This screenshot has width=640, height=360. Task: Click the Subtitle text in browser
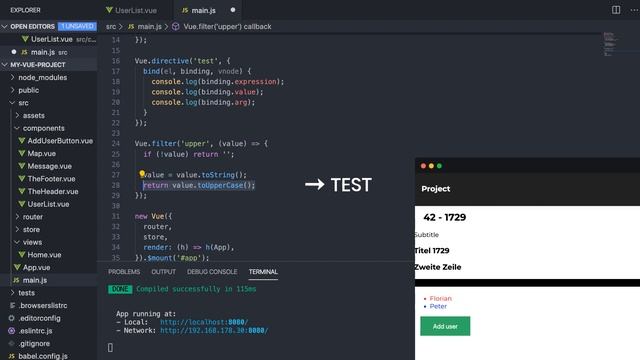click(x=427, y=235)
